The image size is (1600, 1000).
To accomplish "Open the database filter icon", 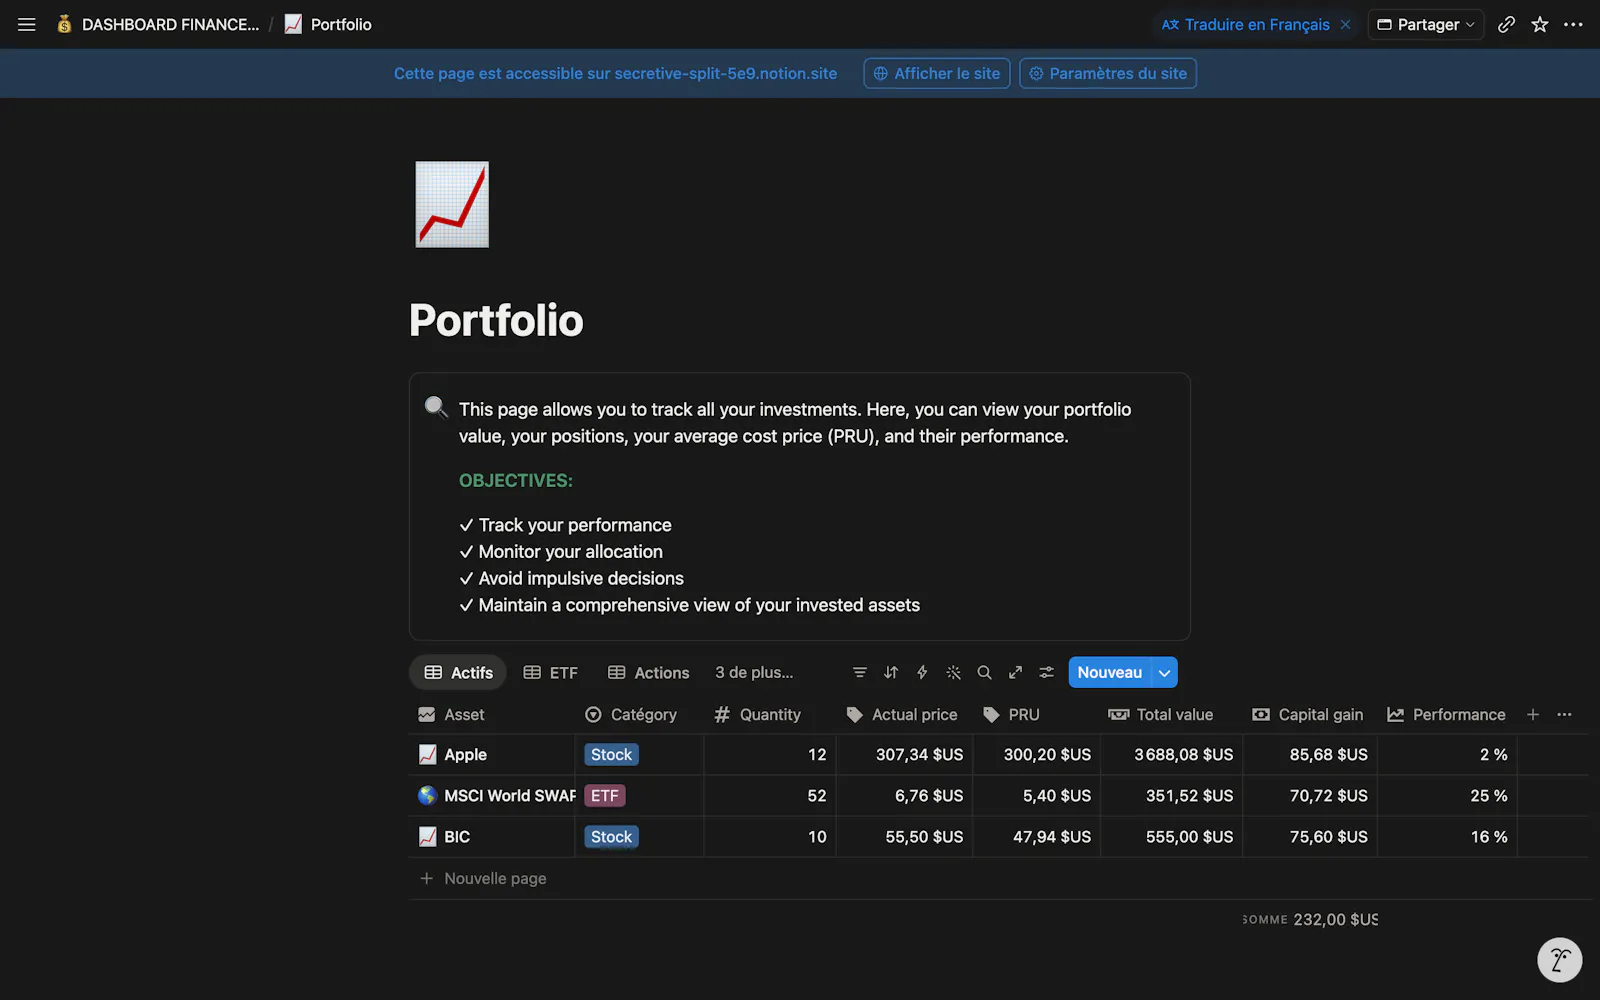I will pos(860,673).
